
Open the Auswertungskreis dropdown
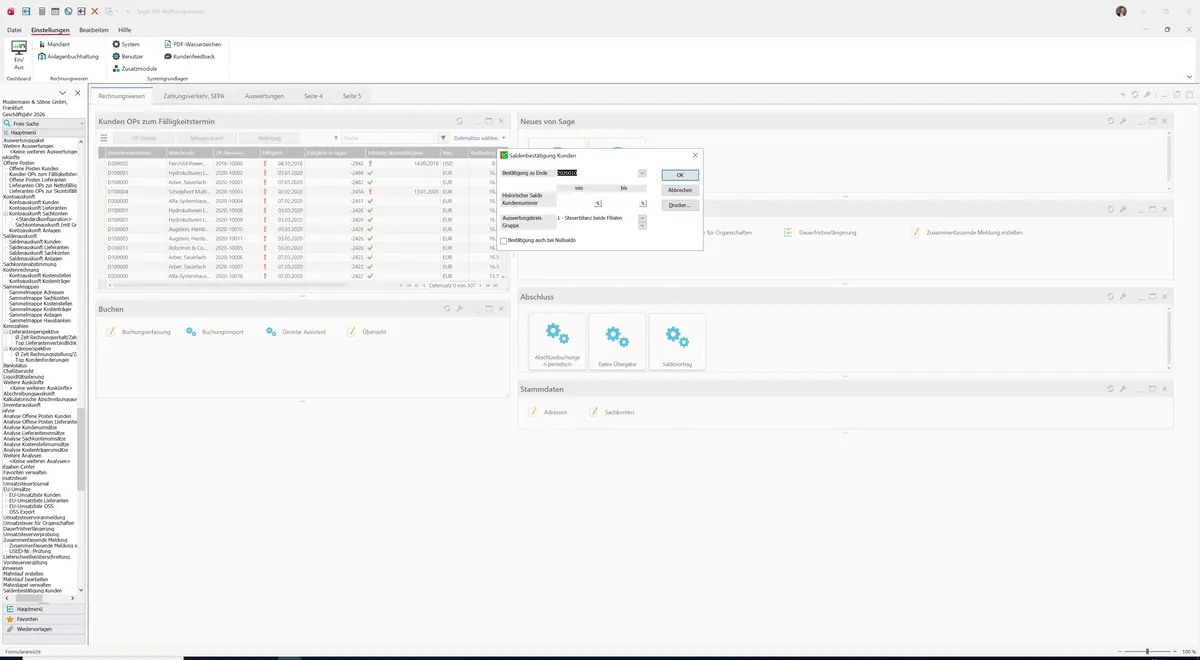[x=642, y=218]
